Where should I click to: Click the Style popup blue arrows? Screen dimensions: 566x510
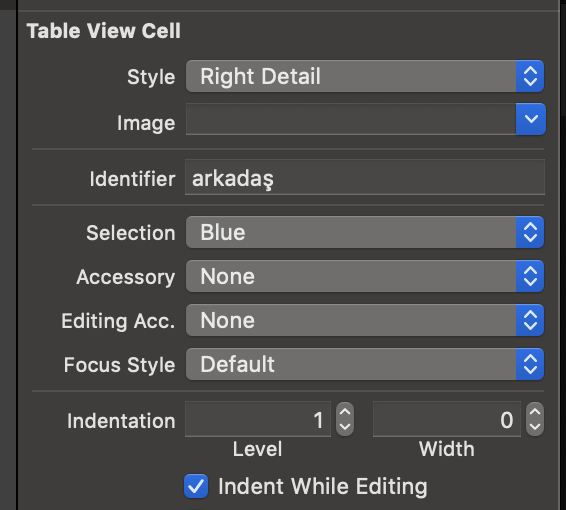tap(530, 76)
